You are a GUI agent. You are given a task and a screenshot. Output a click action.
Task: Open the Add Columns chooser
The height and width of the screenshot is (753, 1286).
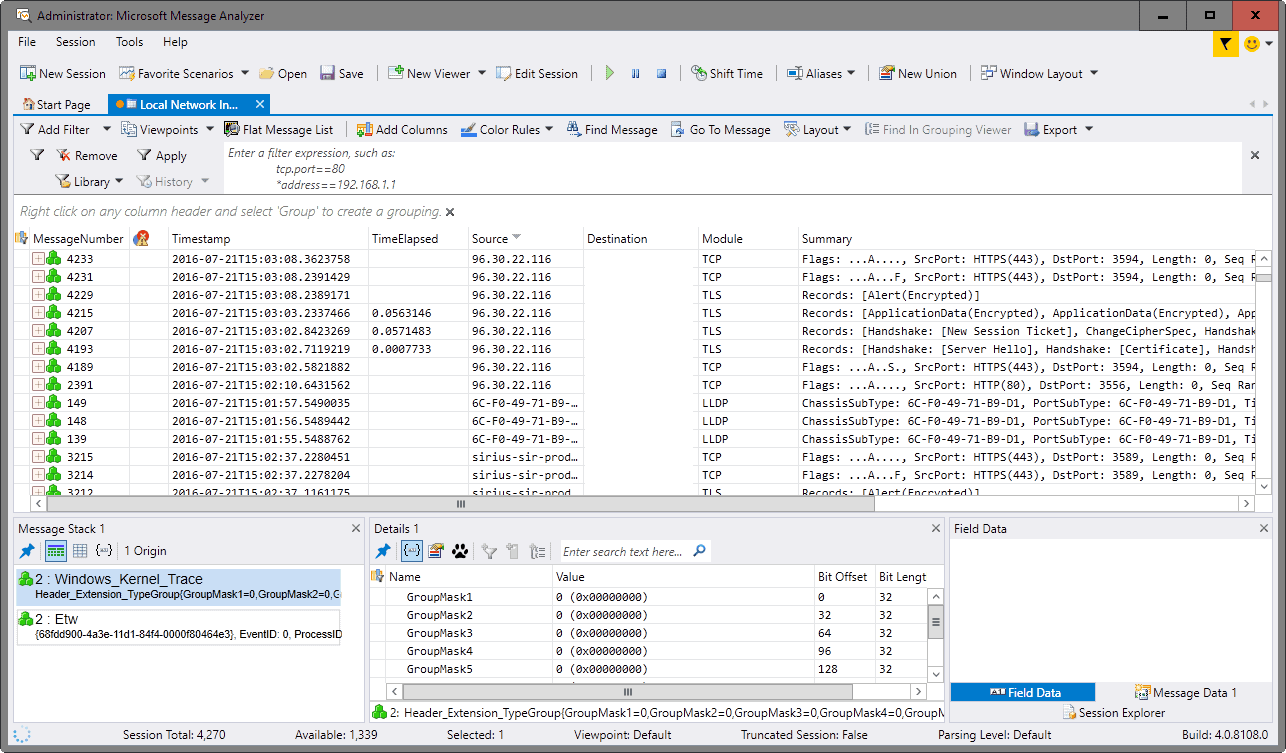pos(403,129)
